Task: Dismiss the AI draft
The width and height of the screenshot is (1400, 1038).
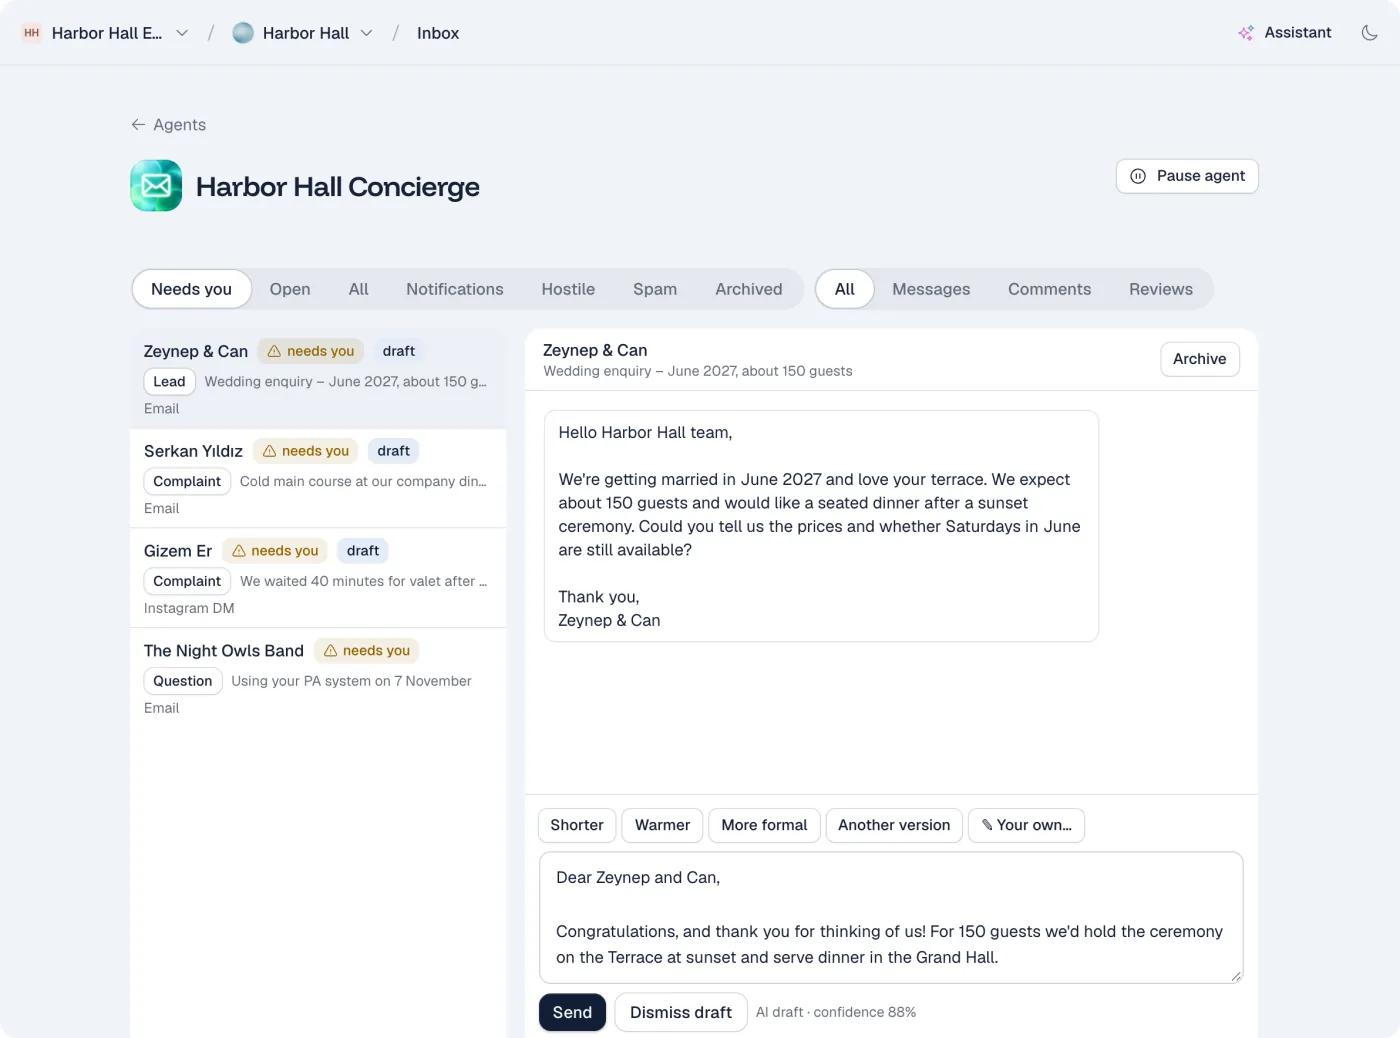Action: coord(681,1012)
